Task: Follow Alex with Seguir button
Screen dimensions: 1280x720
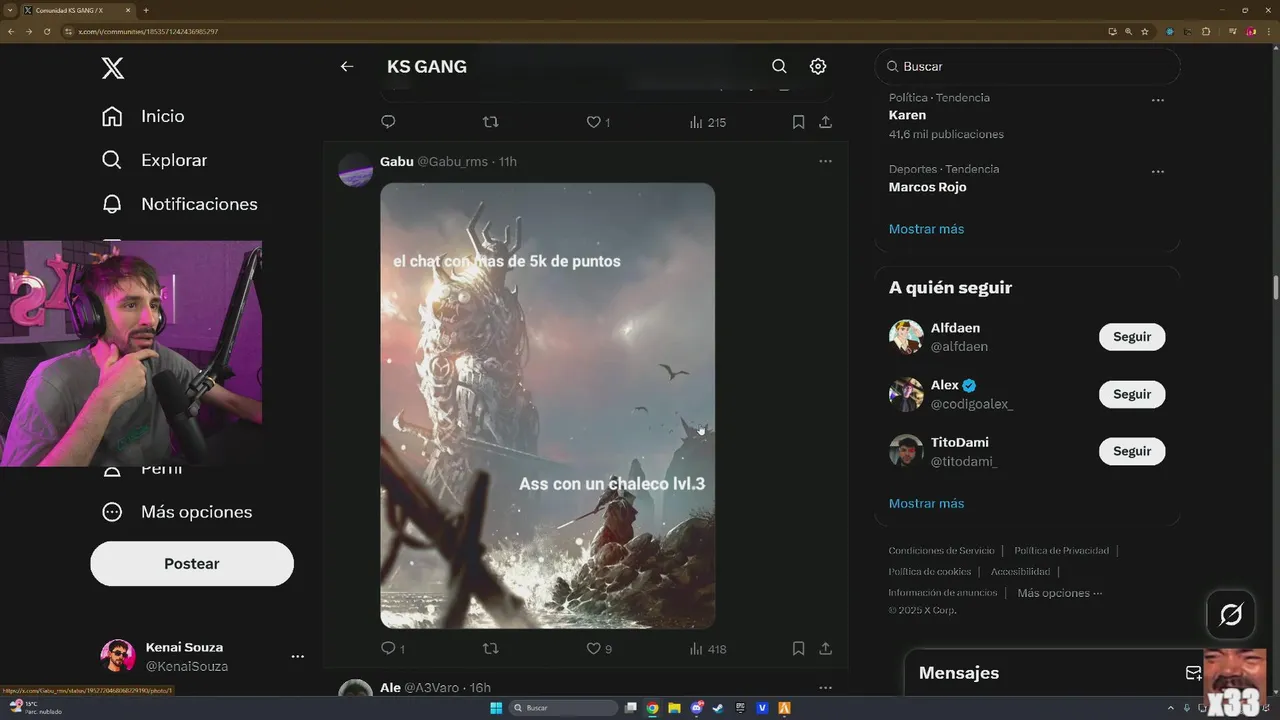Action: pos(1132,394)
